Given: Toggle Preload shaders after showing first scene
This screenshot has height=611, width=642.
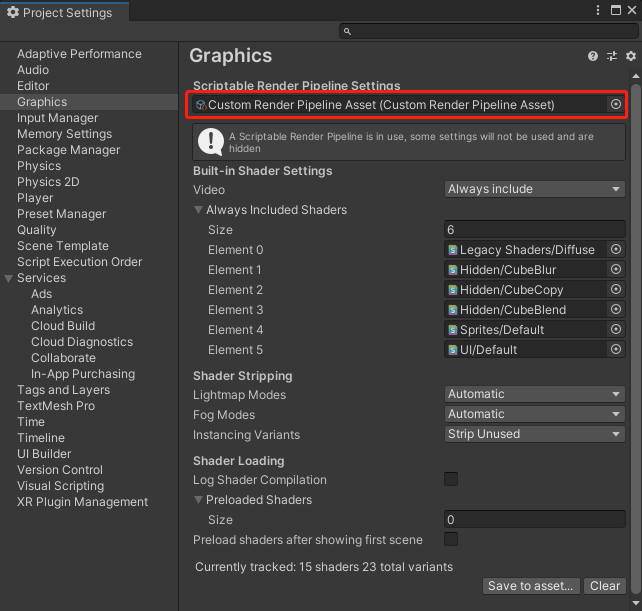Looking at the screenshot, I should 451,539.
